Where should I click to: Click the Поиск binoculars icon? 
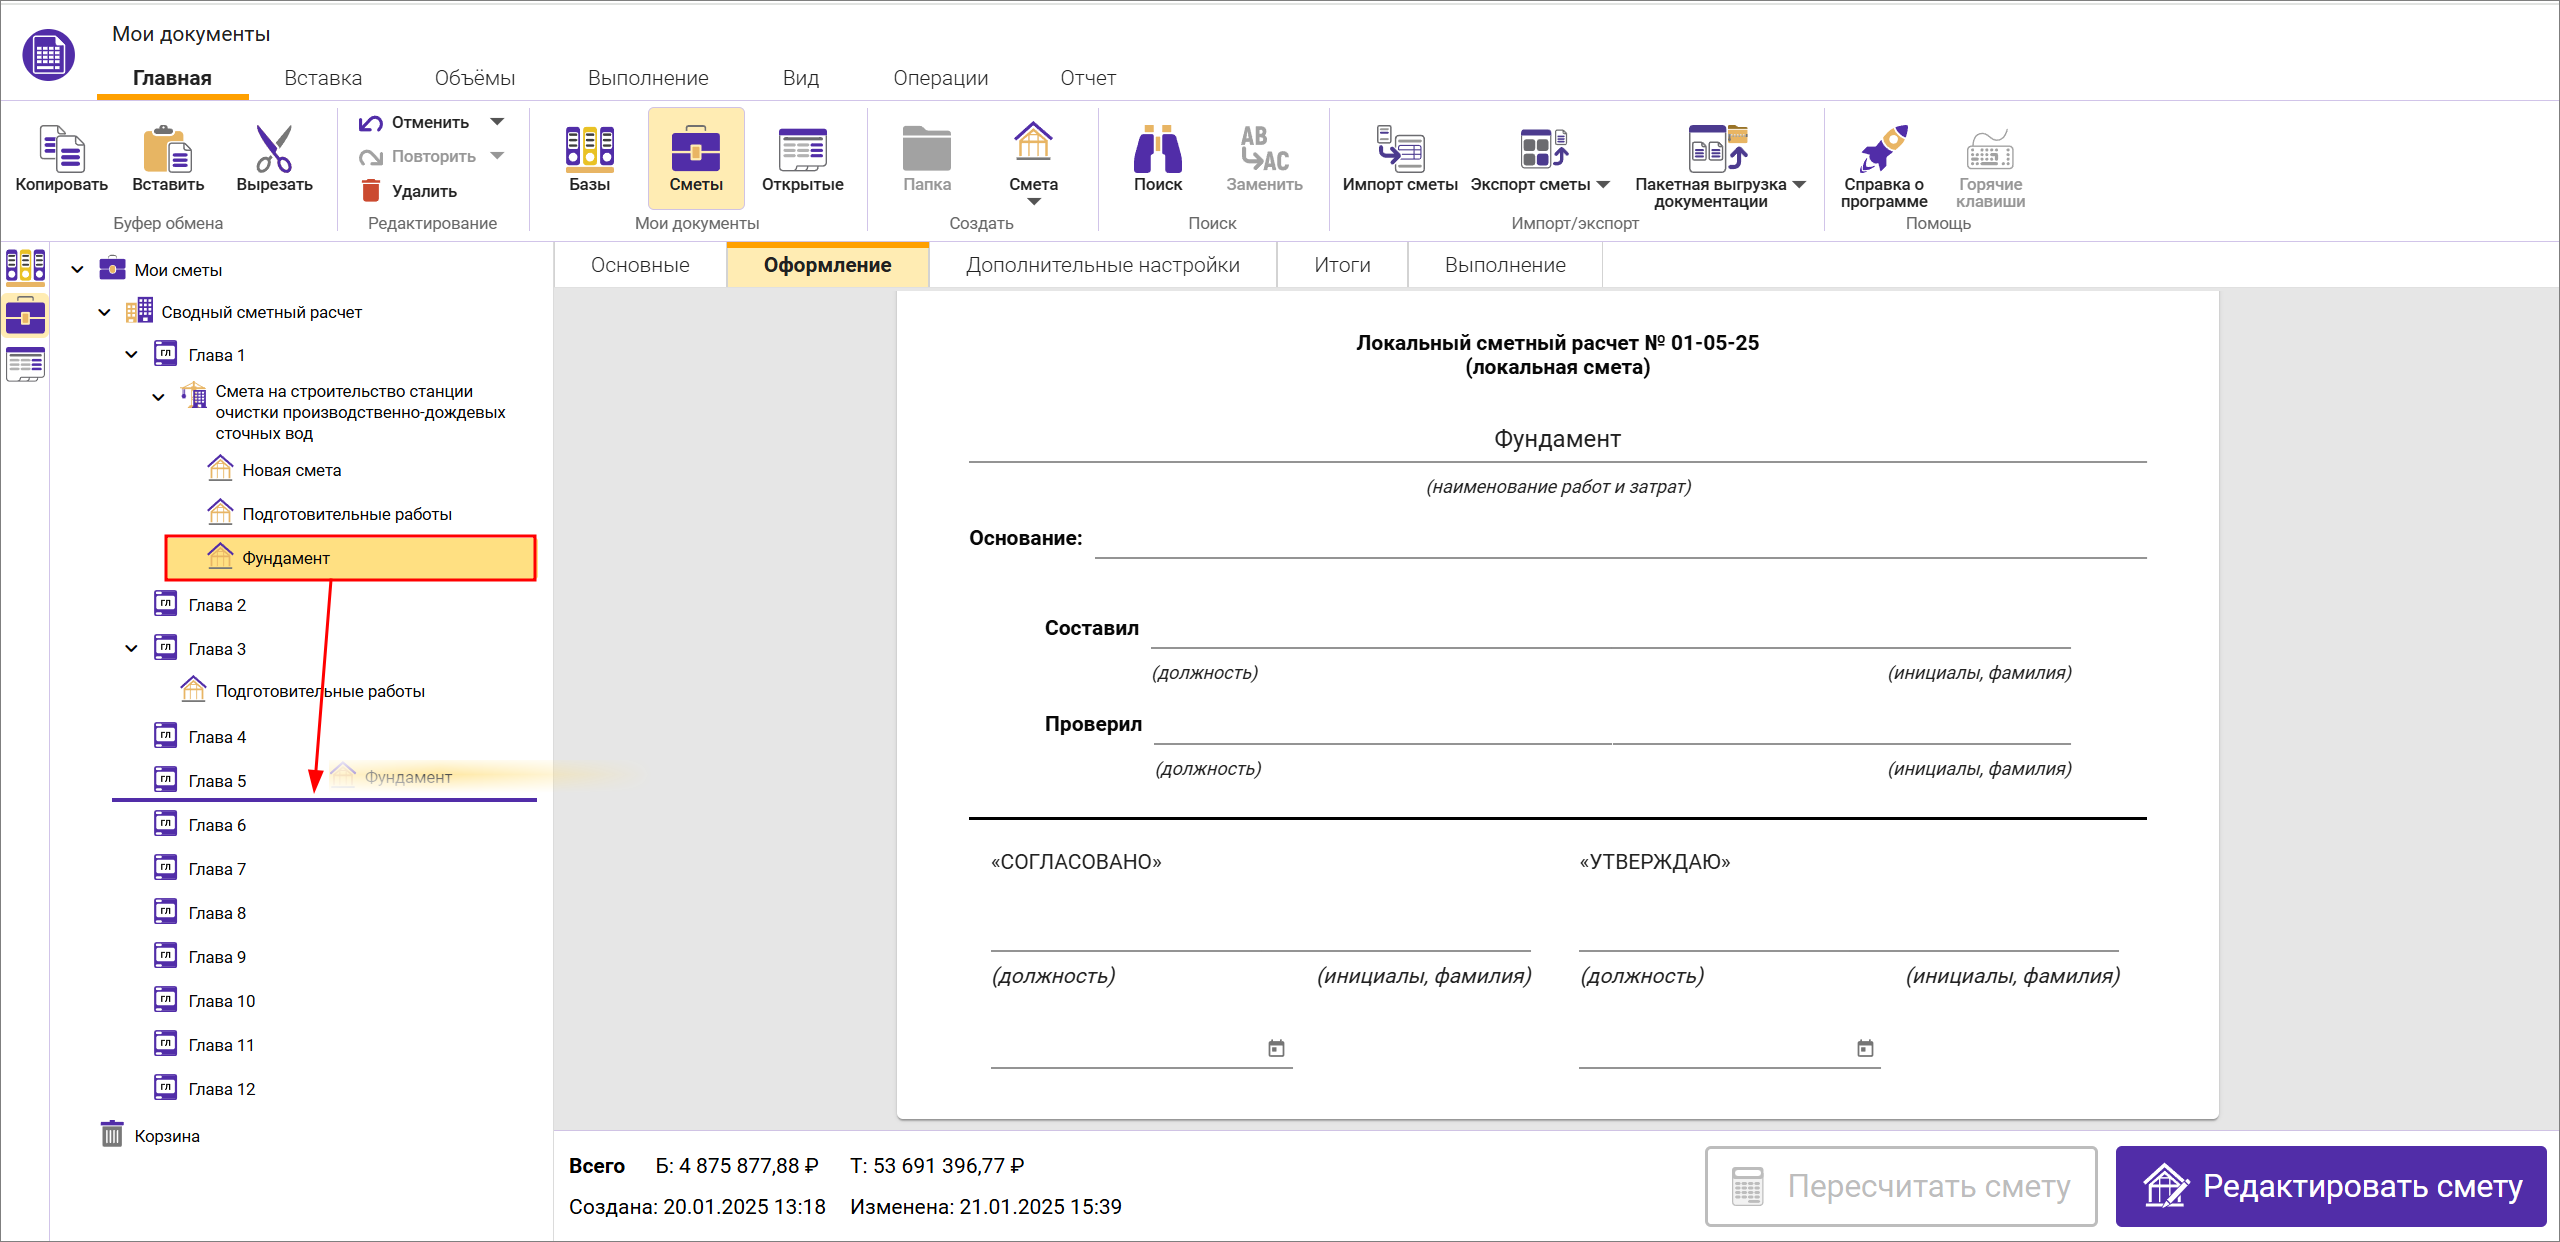click(1157, 150)
